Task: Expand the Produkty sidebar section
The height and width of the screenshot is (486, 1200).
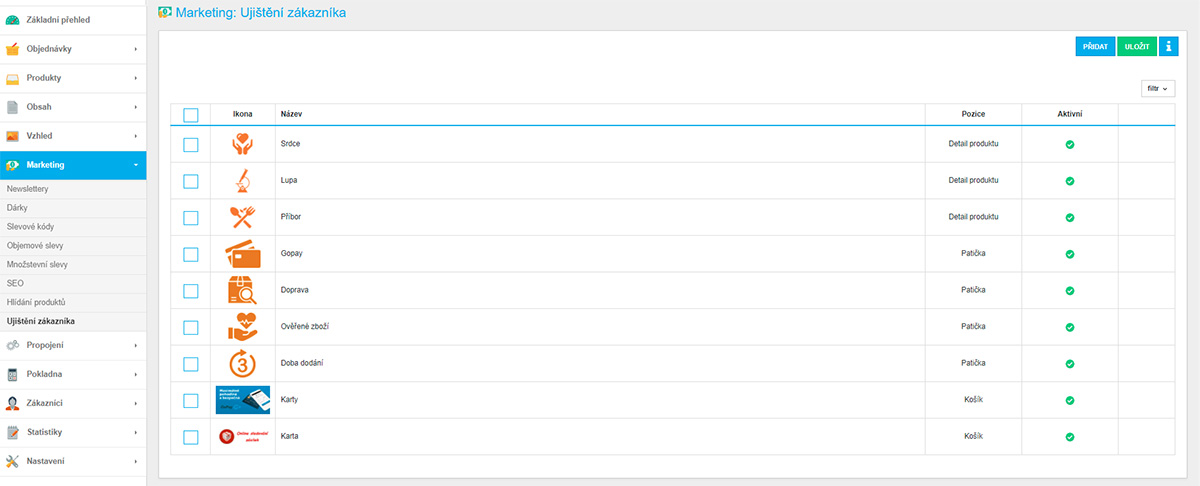Action: pos(73,78)
